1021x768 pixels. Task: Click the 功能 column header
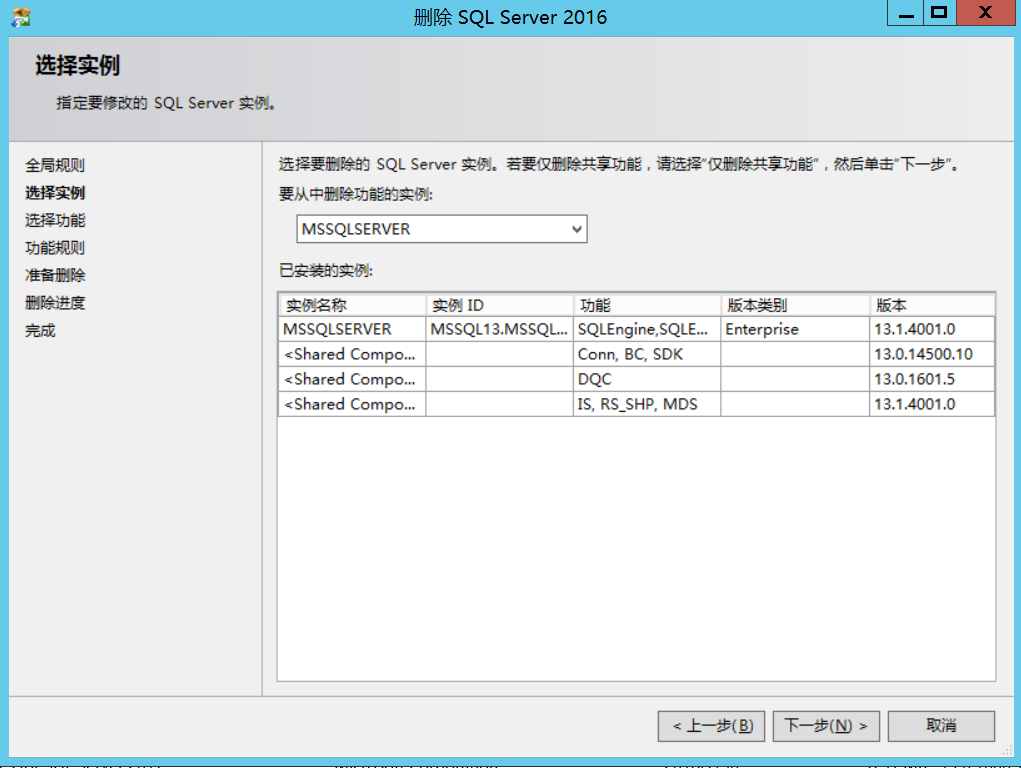point(647,305)
